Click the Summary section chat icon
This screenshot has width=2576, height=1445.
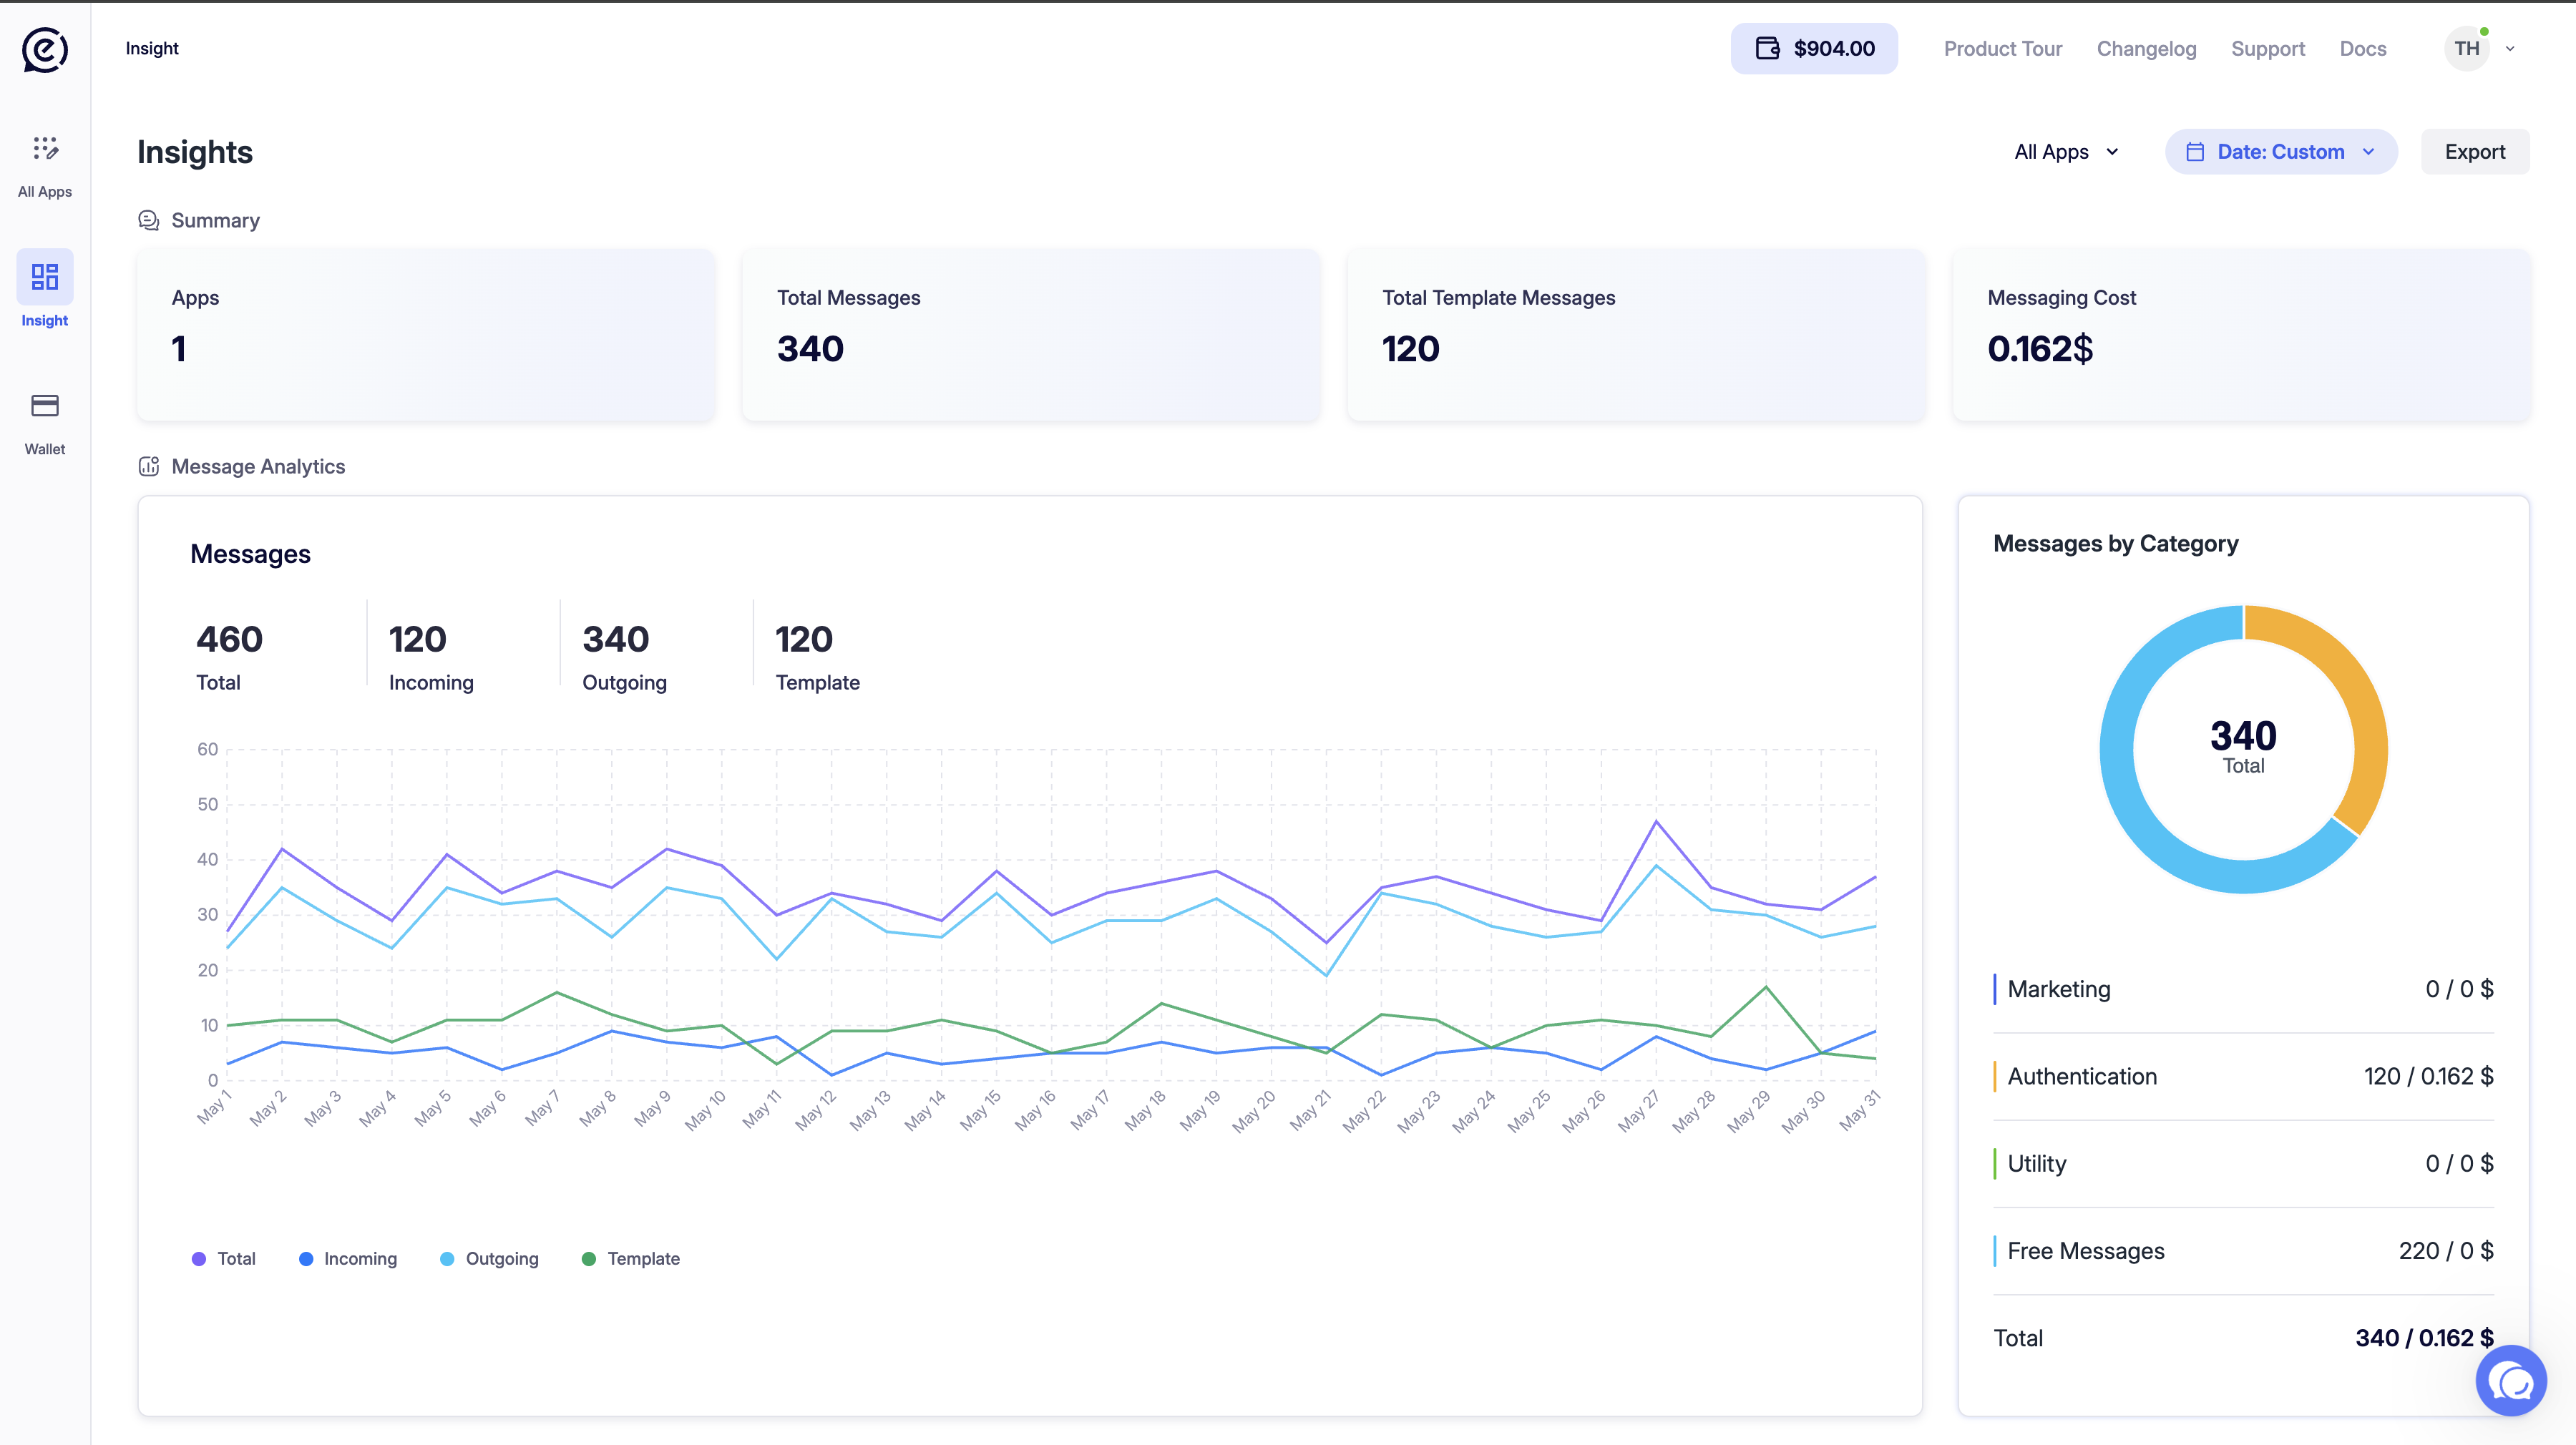point(149,220)
